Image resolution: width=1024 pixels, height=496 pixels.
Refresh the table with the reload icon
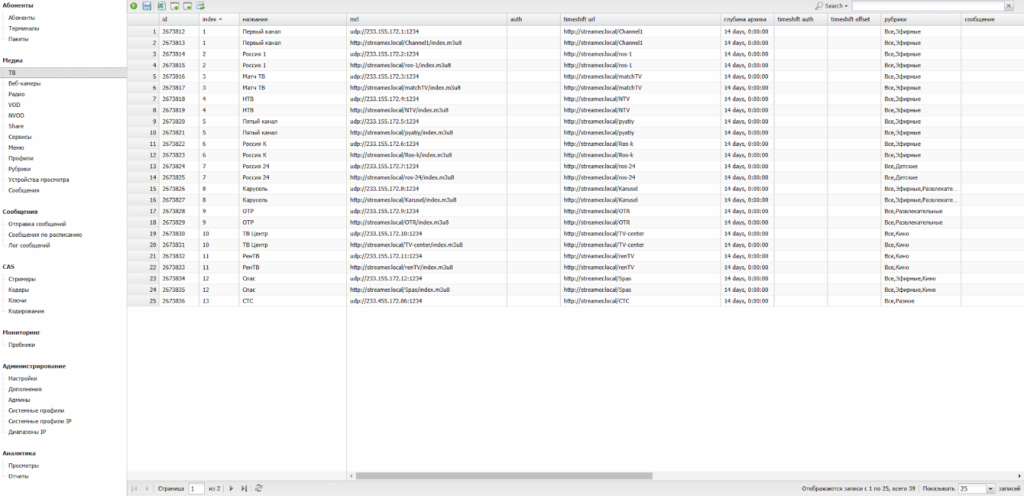259,488
